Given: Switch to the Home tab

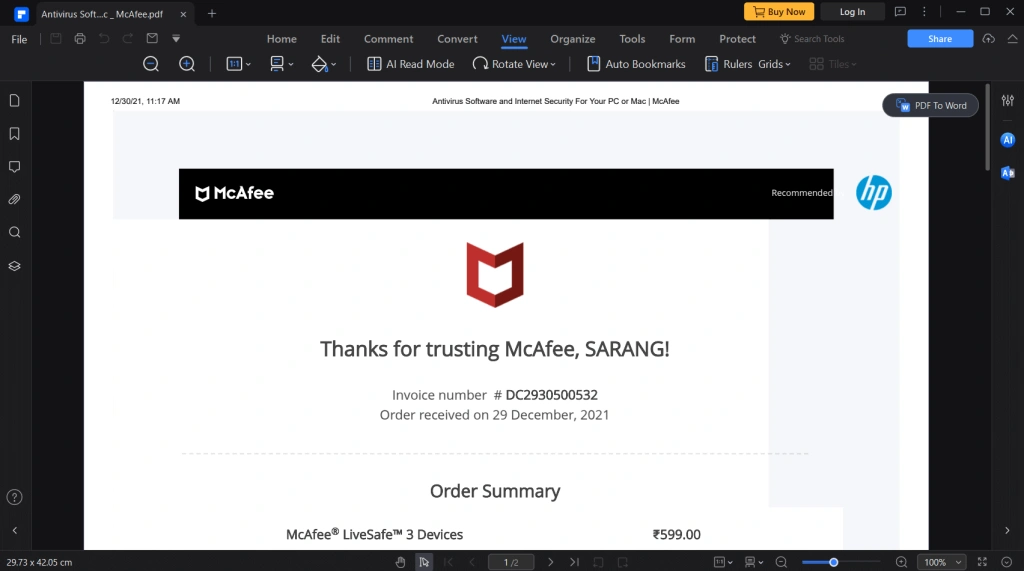Looking at the screenshot, I should click(281, 39).
